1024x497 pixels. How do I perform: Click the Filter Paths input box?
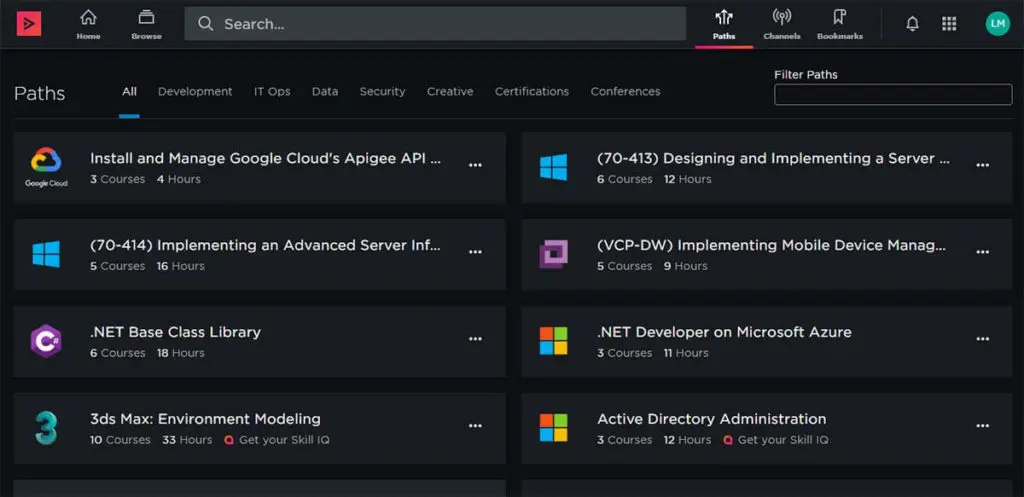coord(893,95)
